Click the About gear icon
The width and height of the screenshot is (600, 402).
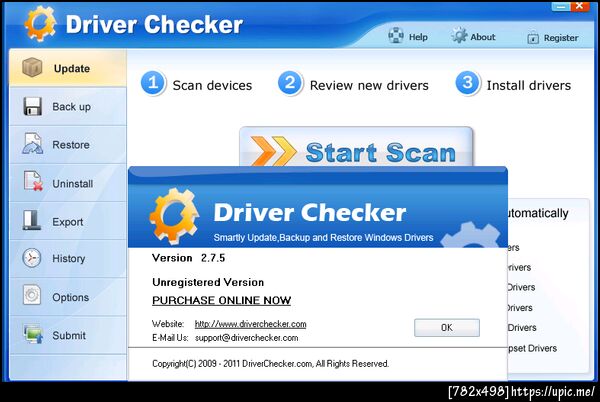point(459,35)
